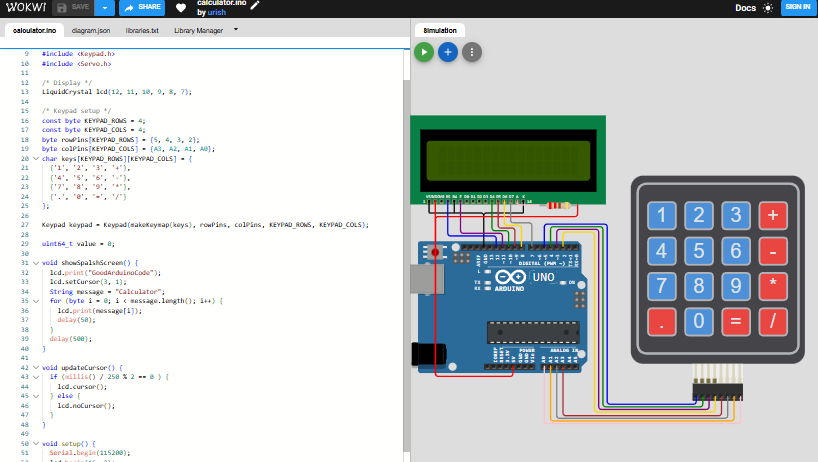This screenshot has width=818, height=462.
Task: Expand the file tabs dropdown arrow
Action: (236, 30)
